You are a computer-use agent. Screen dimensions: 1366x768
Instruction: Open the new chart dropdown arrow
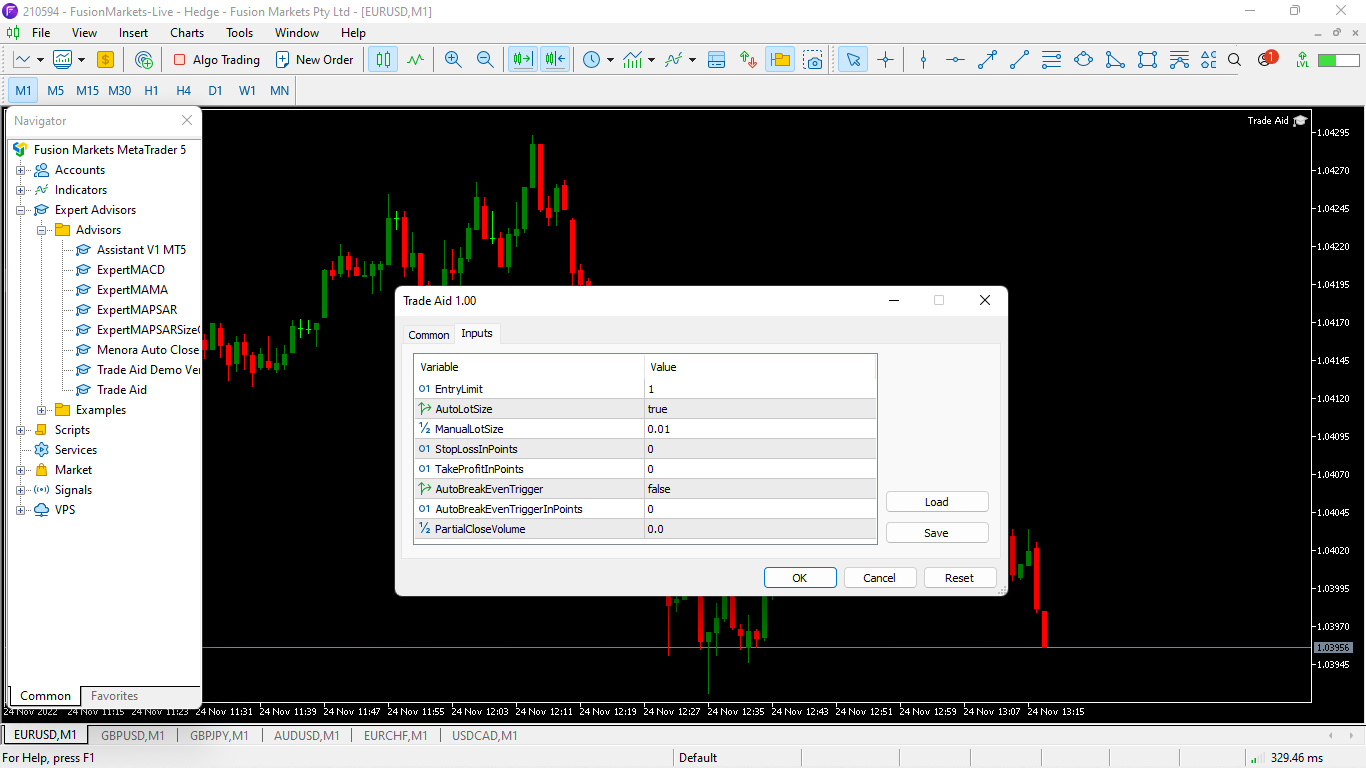[x=40, y=60]
